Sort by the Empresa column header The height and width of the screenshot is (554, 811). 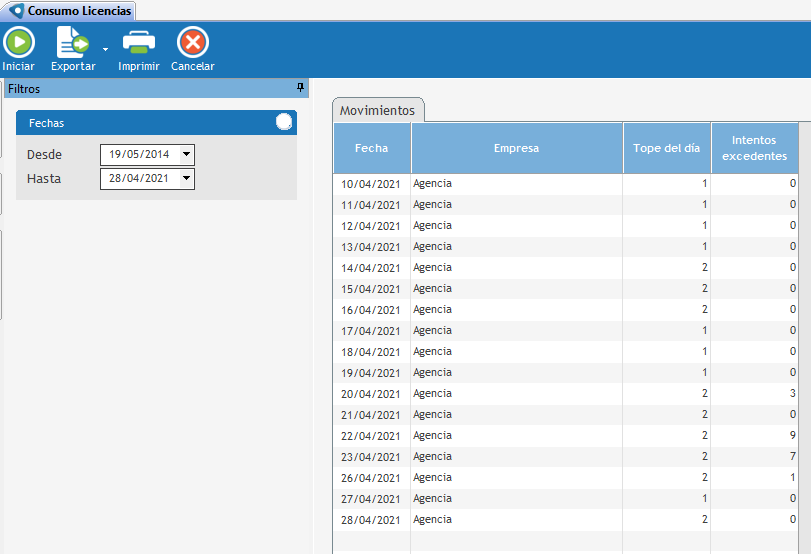click(516, 148)
